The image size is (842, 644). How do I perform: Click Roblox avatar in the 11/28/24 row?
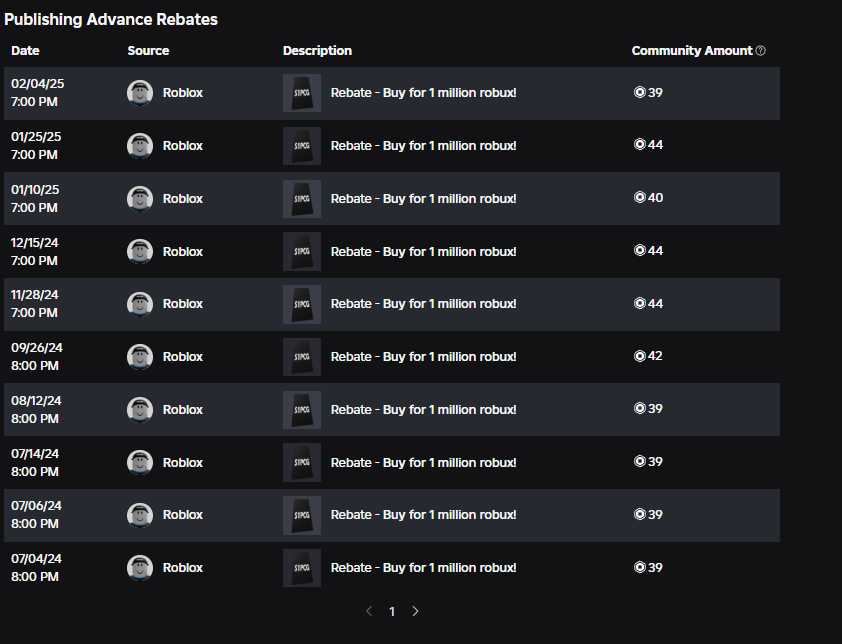(x=140, y=304)
